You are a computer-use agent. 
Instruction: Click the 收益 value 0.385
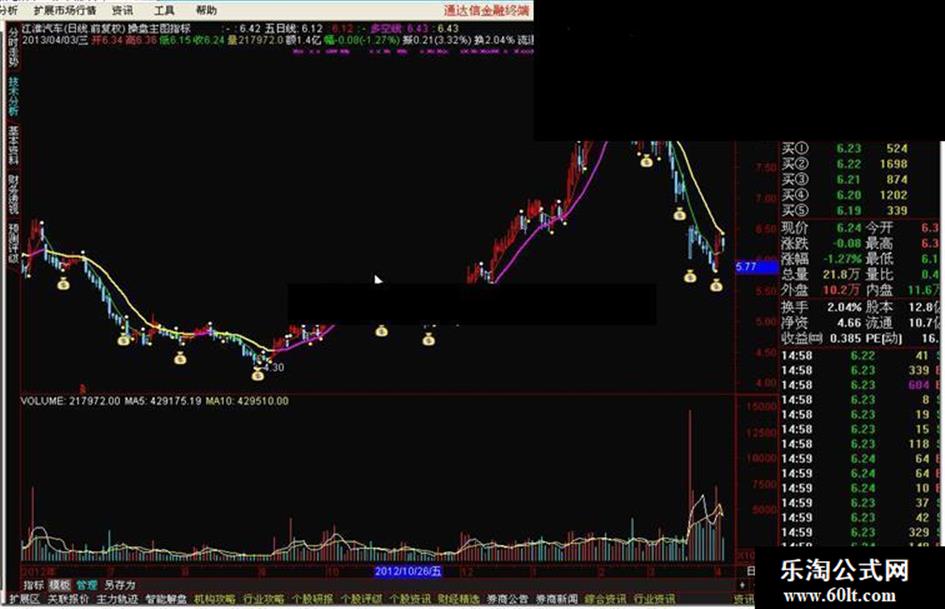(845, 338)
